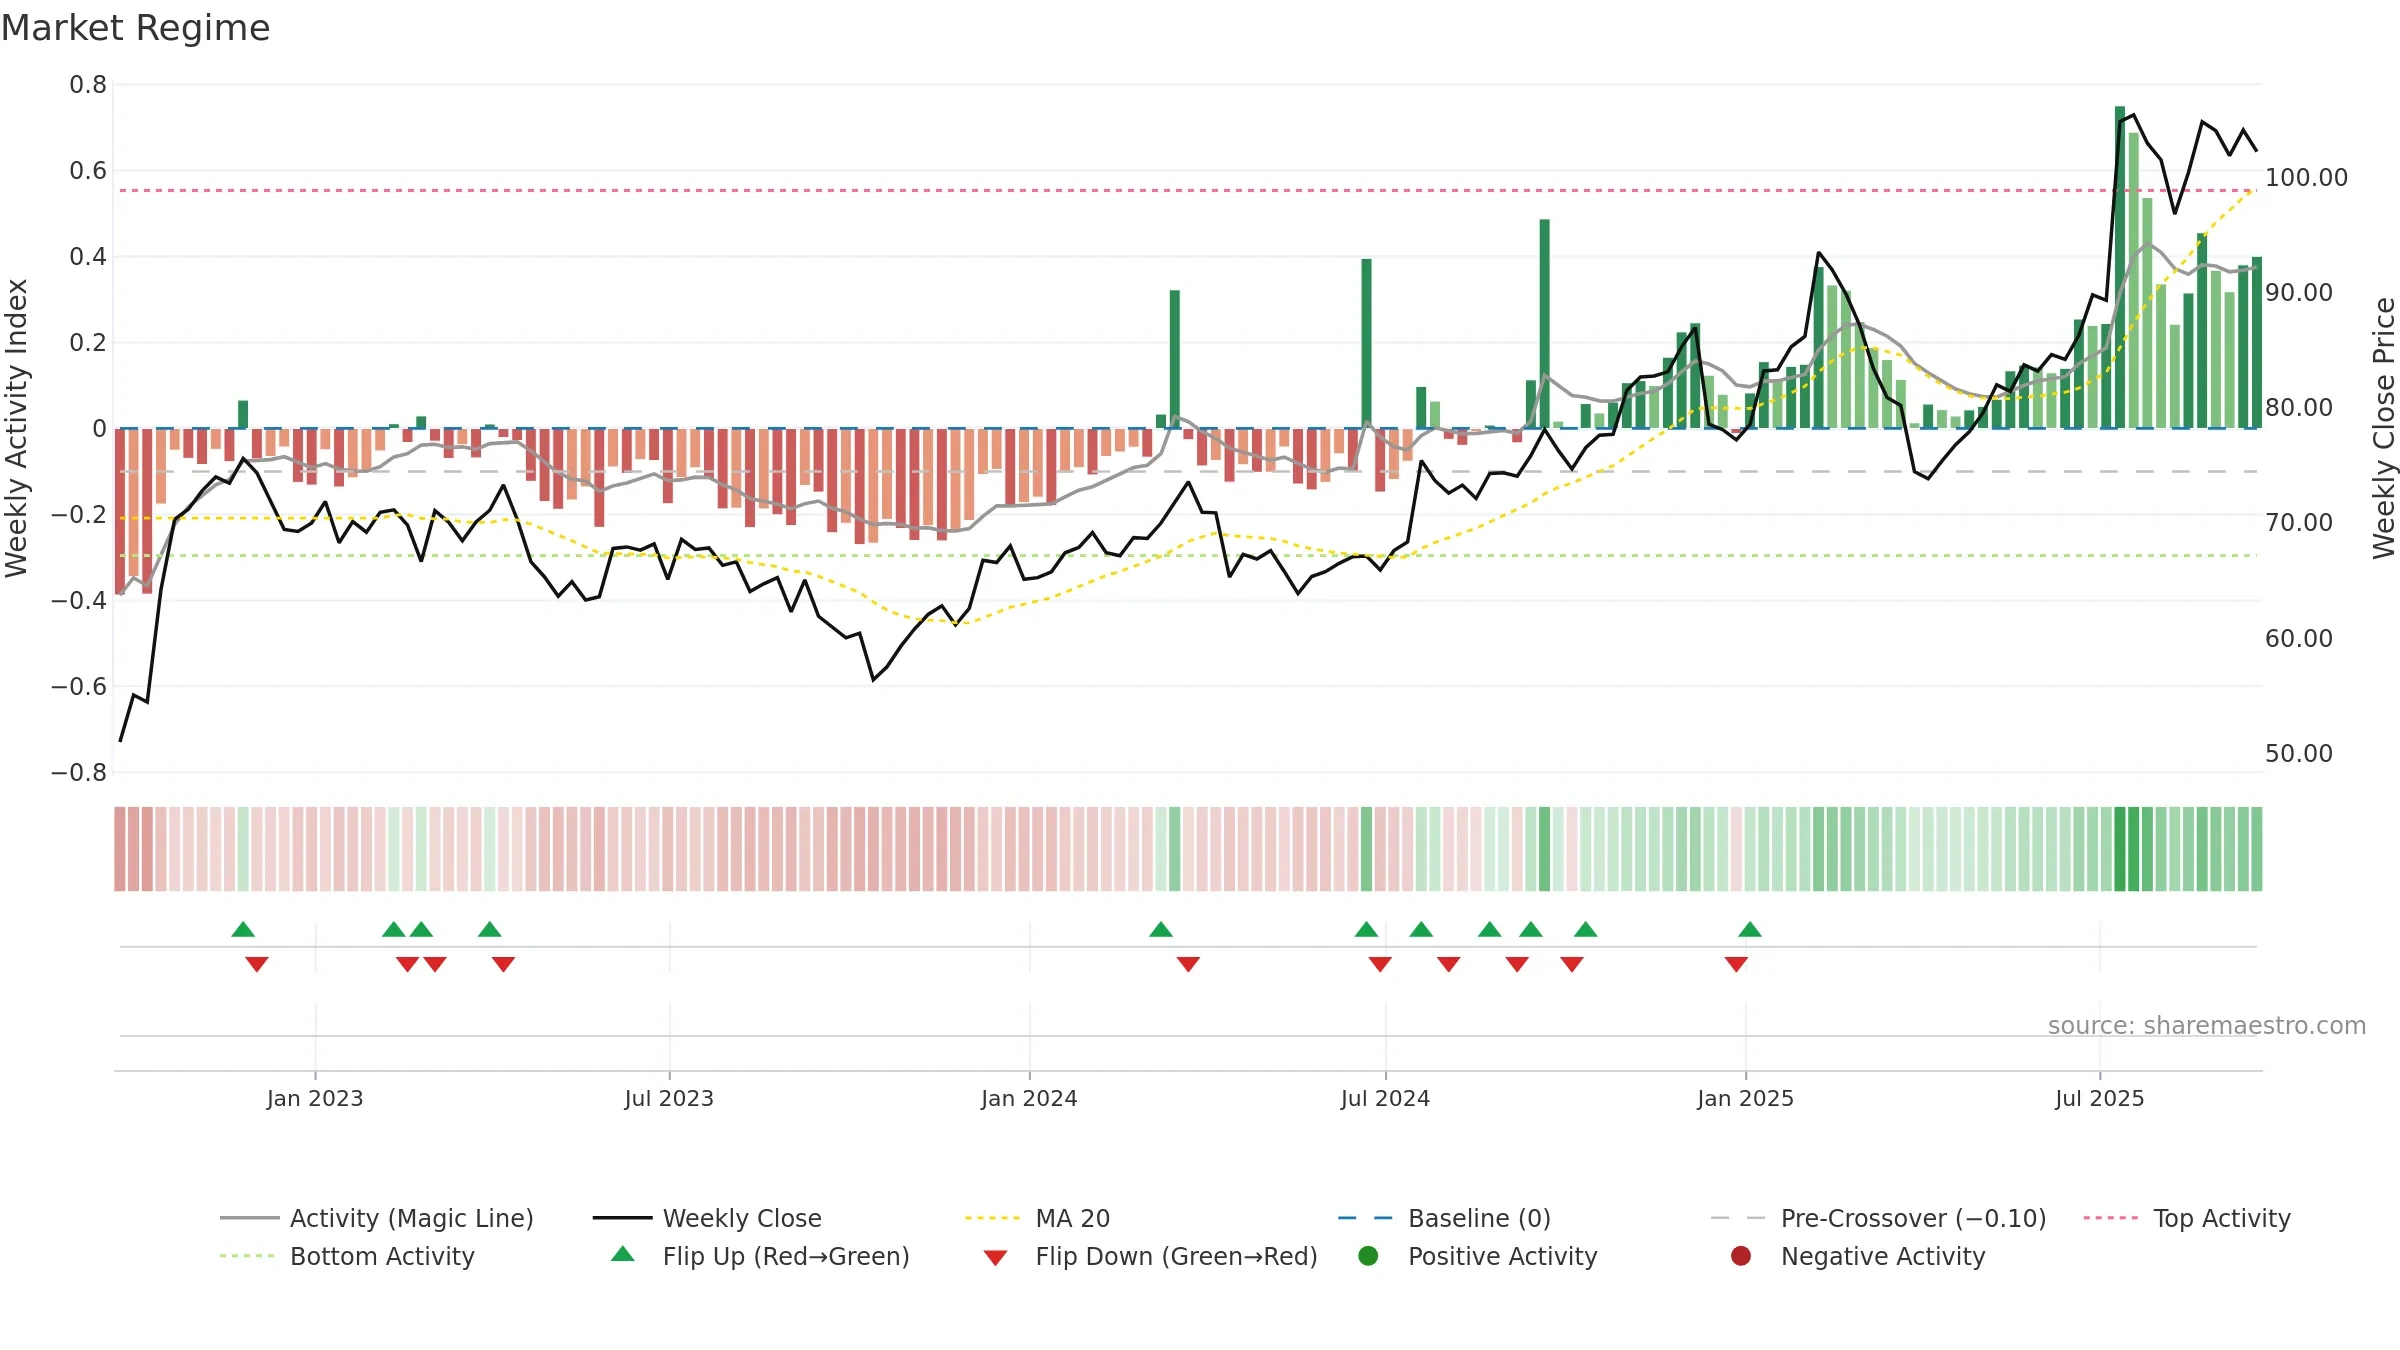Click the Top Activity pink dotted legend marker
The width and height of the screenshot is (2400, 1350).
coord(2112,1218)
